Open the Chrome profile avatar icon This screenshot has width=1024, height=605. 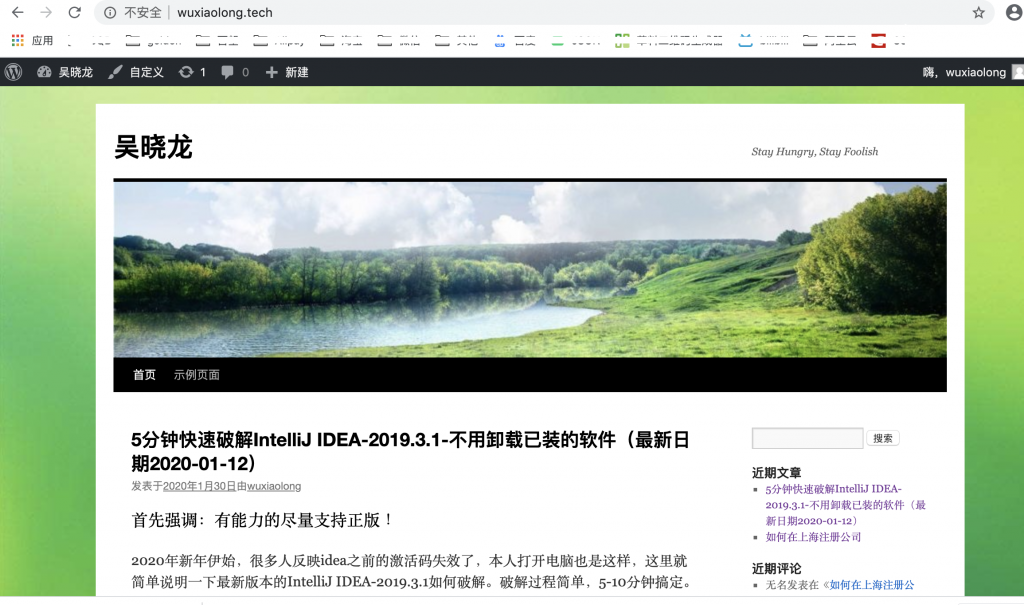[x=1014, y=12]
